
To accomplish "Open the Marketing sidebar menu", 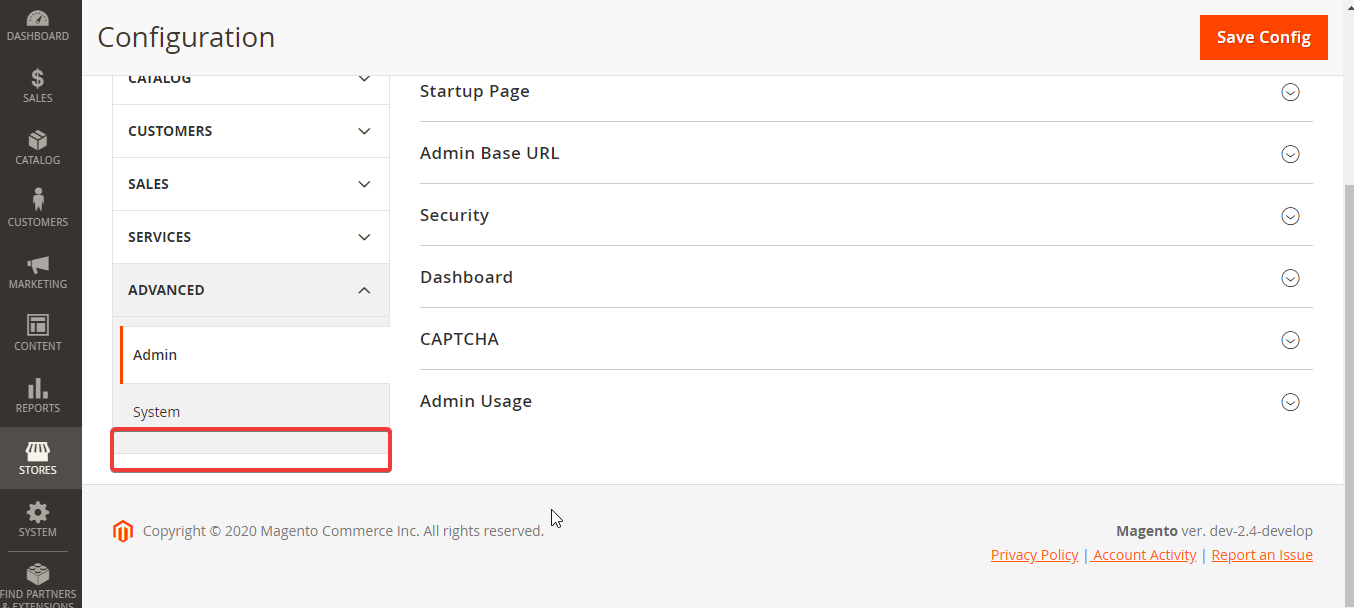I will click(40, 272).
